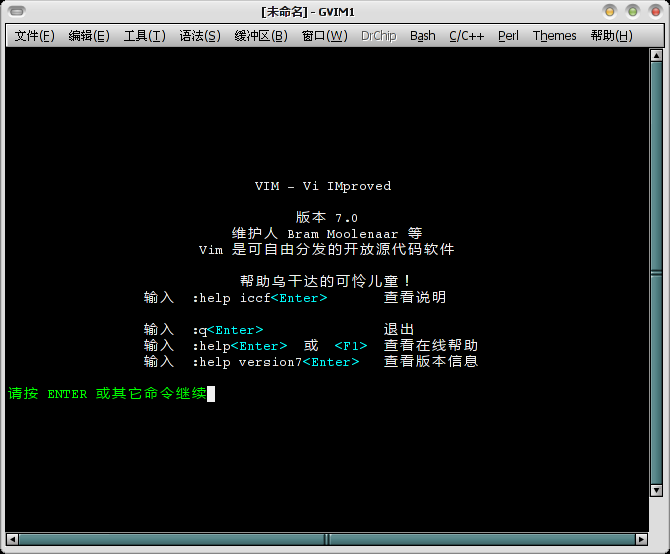
Task: Open the 缓冲区(B) menu
Action: point(261,36)
